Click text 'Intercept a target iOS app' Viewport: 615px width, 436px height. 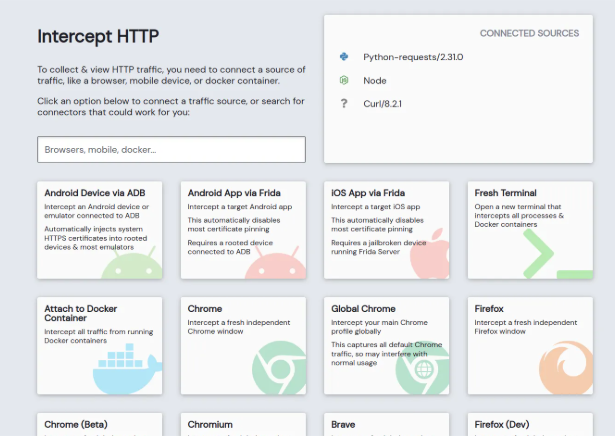375,207
